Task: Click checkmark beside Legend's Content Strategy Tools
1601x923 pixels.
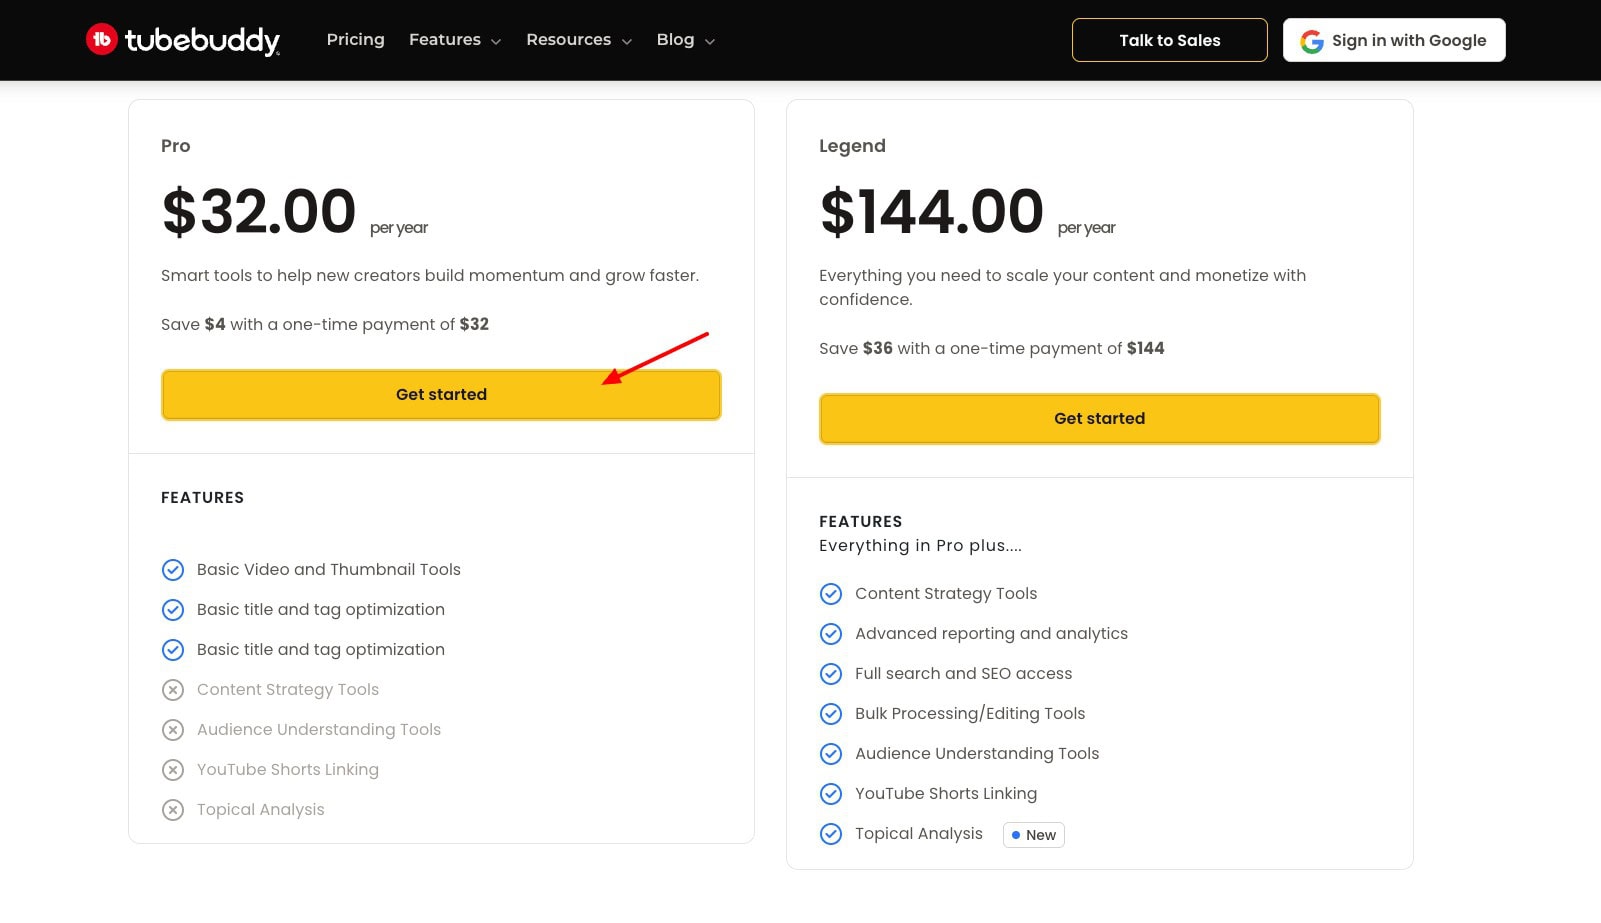Action: coord(831,594)
